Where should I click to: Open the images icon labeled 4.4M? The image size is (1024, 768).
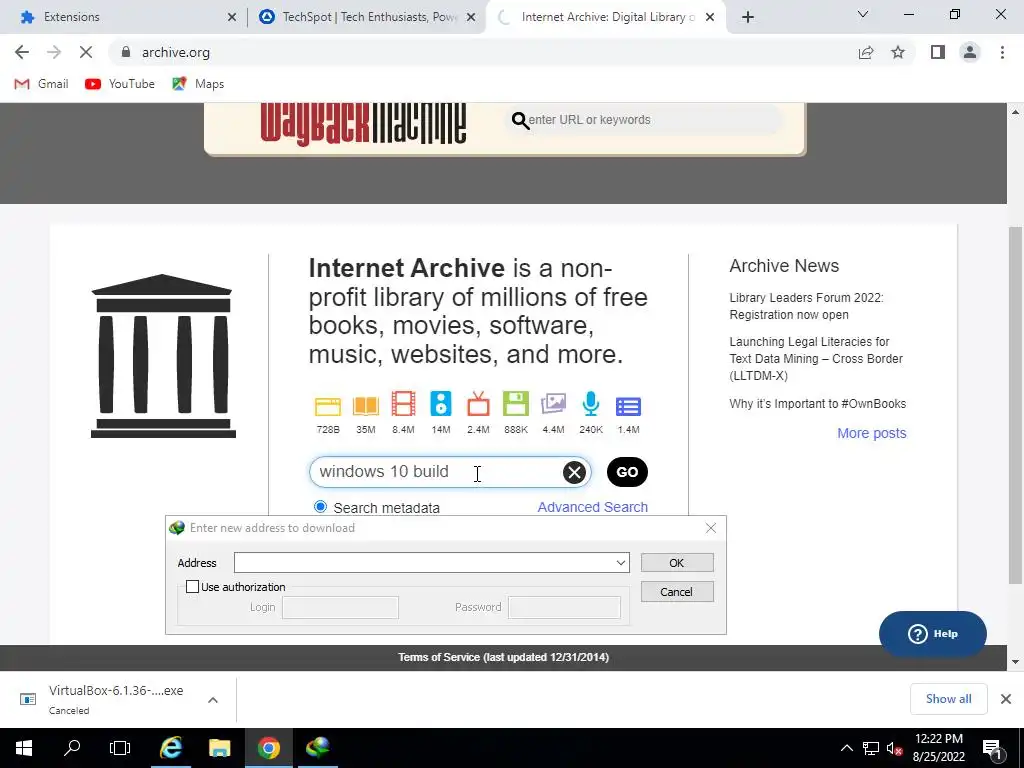pos(553,404)
